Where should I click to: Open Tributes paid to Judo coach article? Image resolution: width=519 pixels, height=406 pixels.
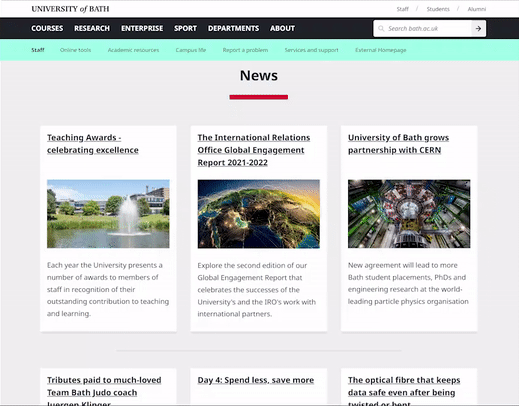[x=104, y=392]
